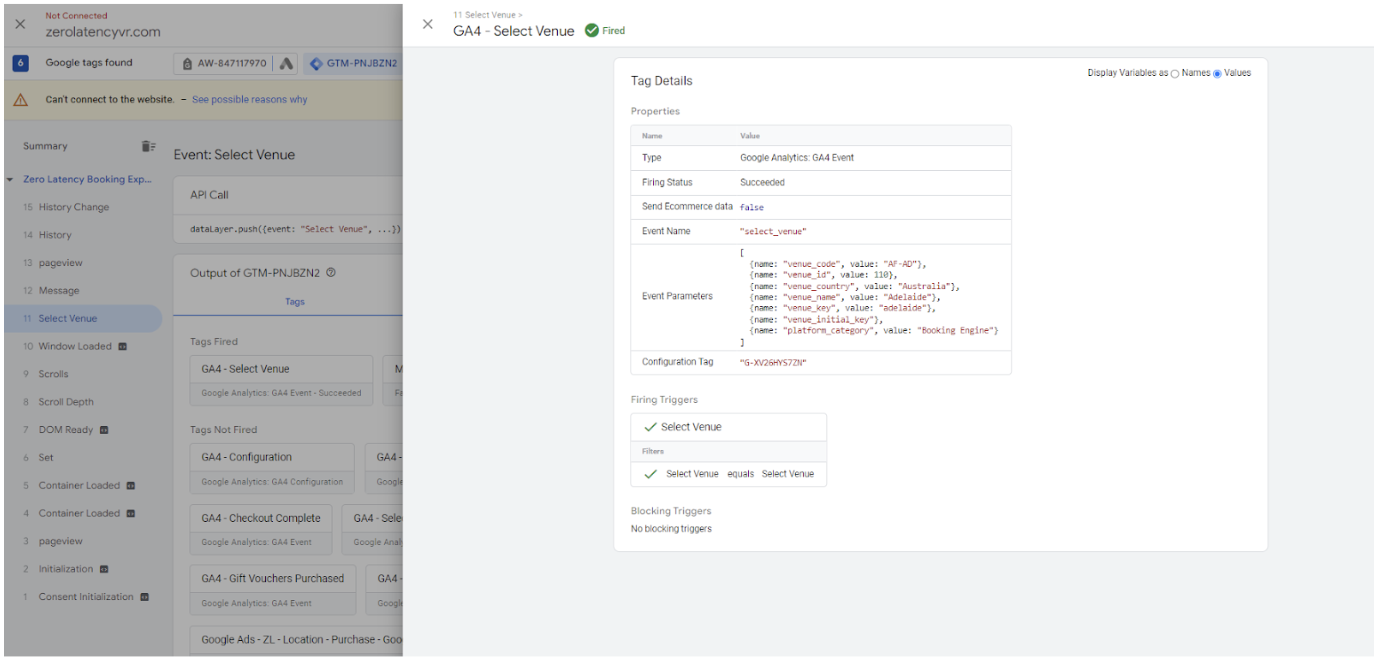Click the Configuration Tag value G-XV26HYS7ZN
The width and height of the screenshot is (1382, 660).
[x=772, y=361]
